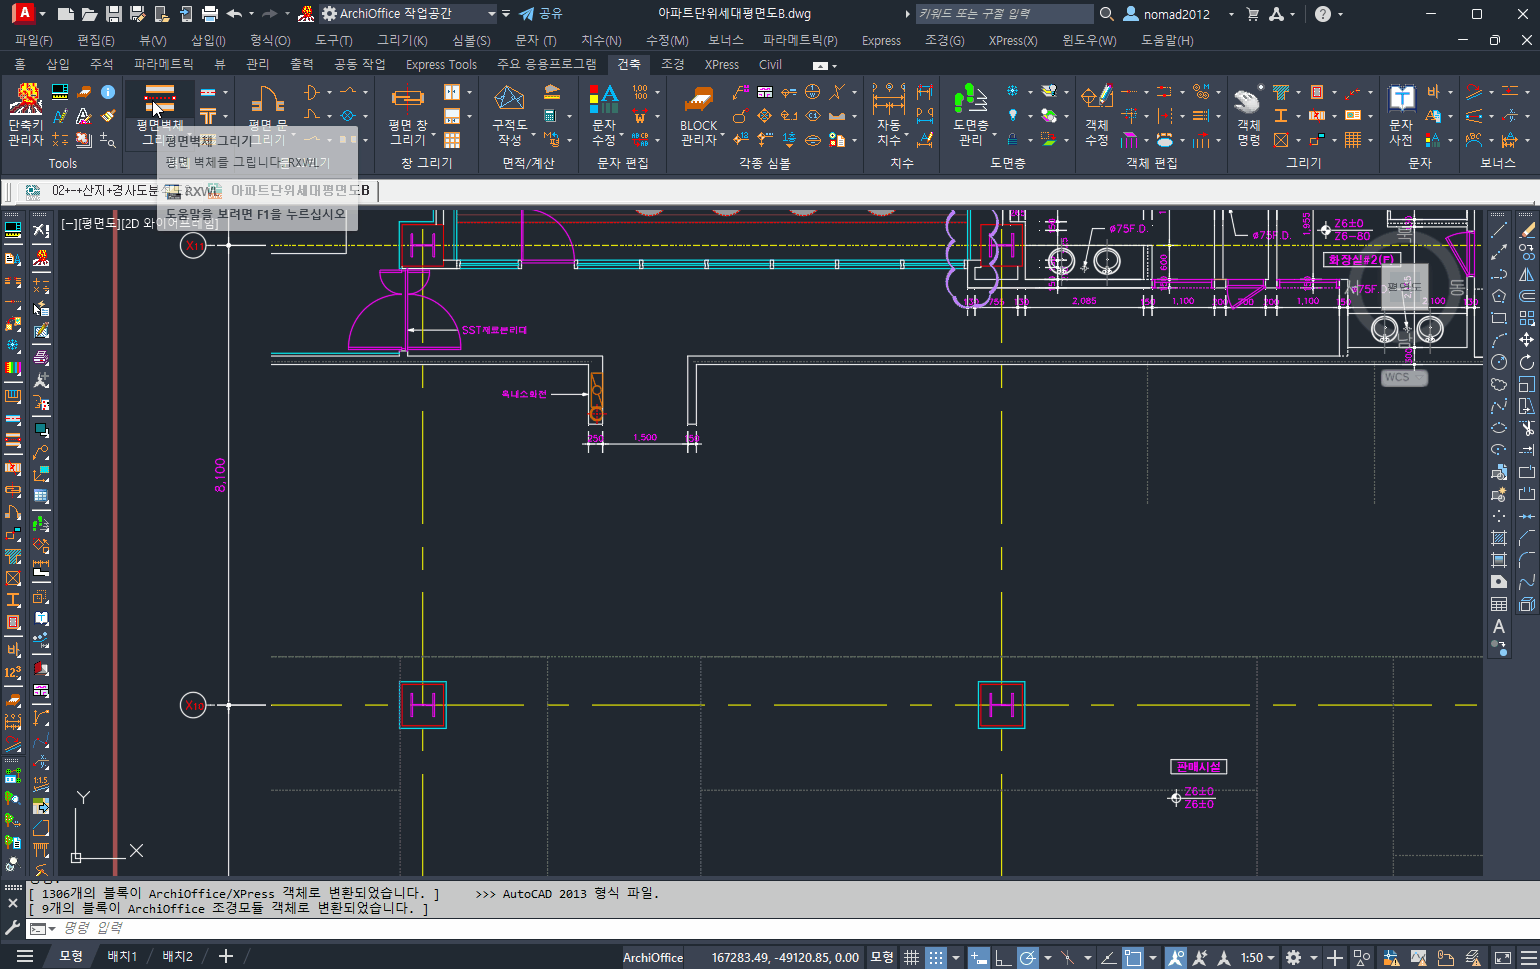
Task: Click the open folder icon in quick access
Action: coord(89,14)
